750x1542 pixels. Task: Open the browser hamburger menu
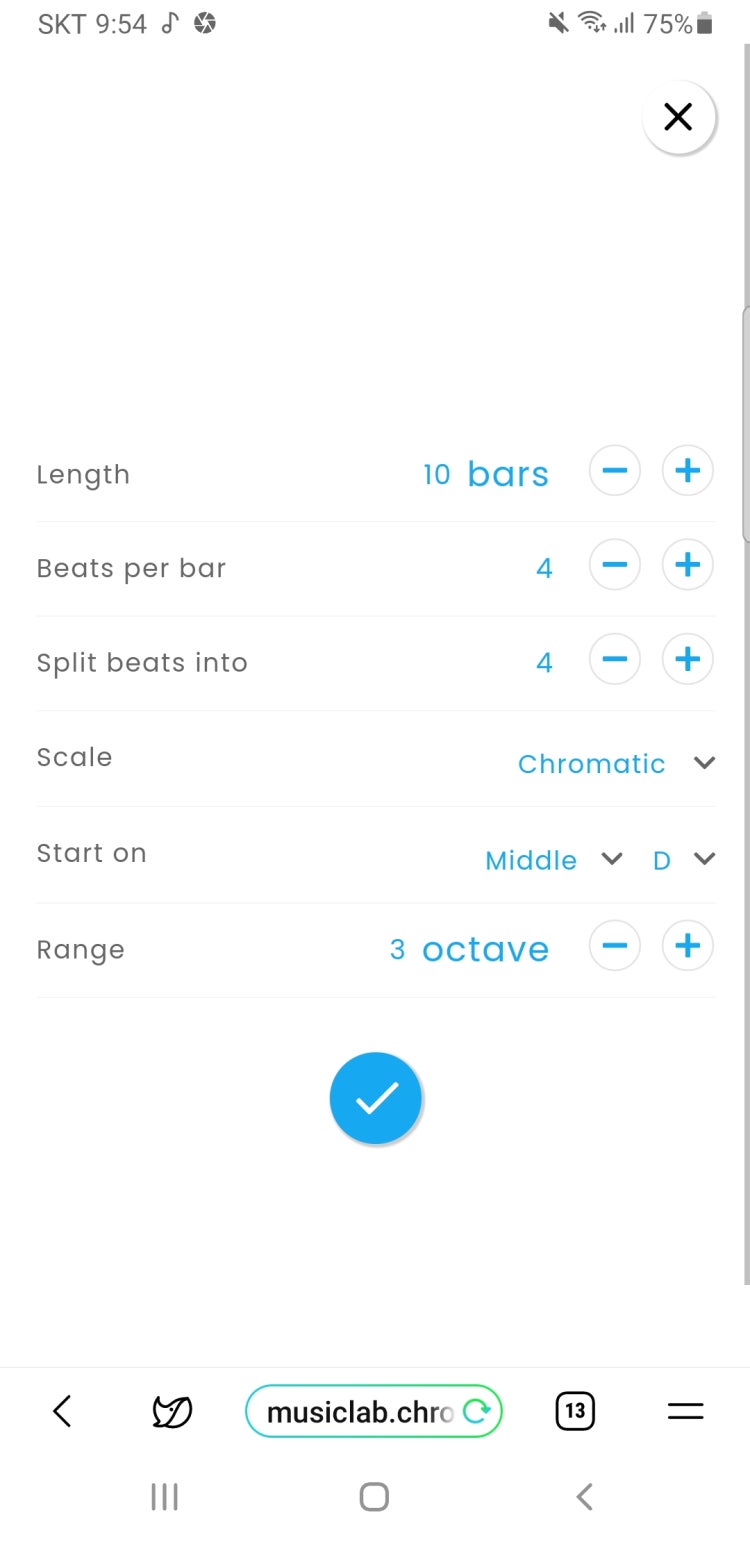click(686, 1411)
